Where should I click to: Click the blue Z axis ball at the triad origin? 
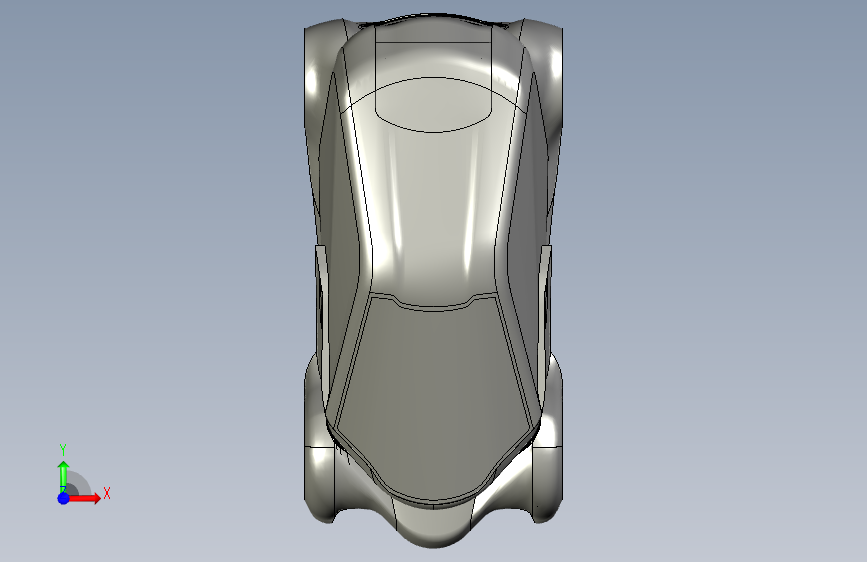coord(64,498)
